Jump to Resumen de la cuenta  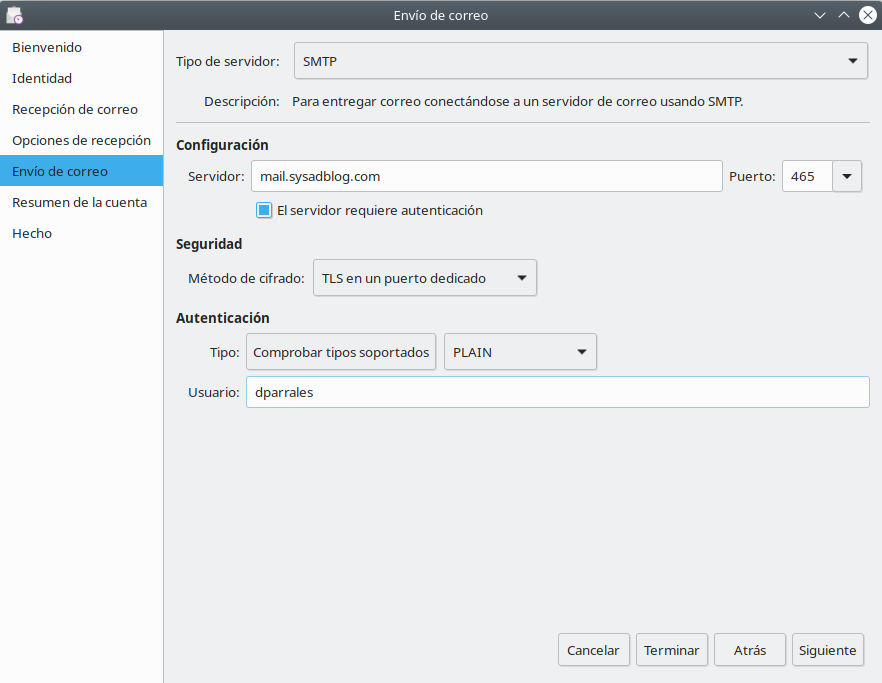(82, 202)
